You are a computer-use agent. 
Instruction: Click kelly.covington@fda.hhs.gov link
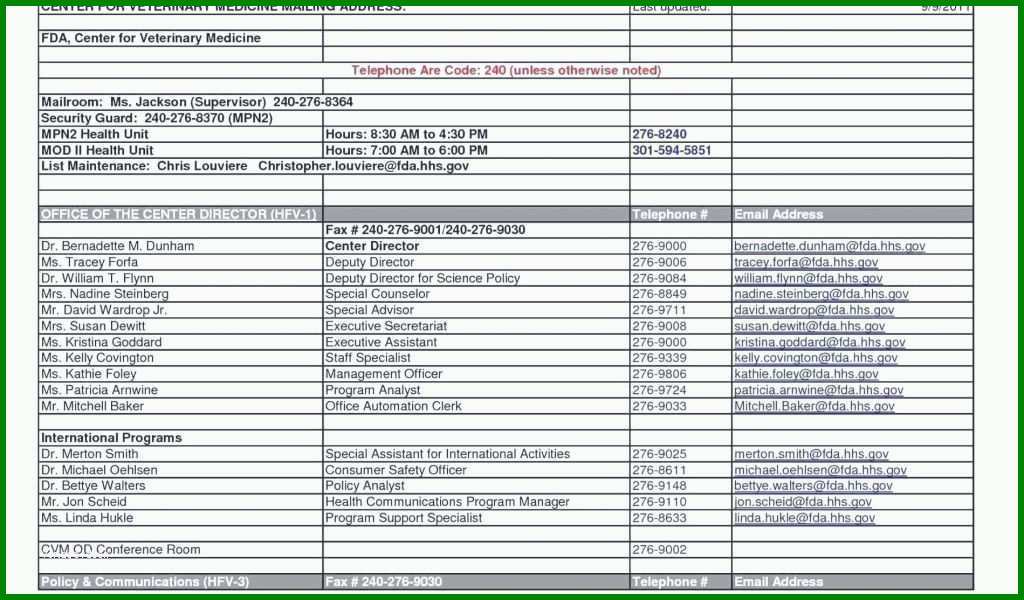tap(816, 358)
